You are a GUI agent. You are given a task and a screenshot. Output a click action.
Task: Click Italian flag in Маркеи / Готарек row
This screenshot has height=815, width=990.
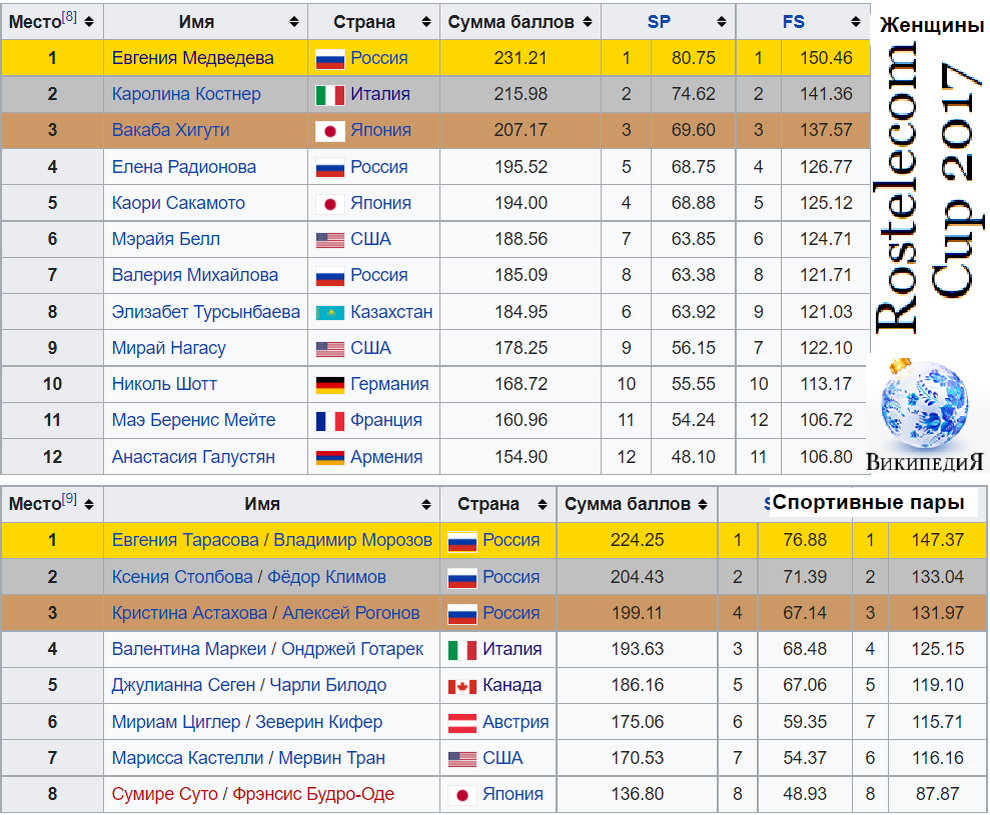tap(462, 650)
